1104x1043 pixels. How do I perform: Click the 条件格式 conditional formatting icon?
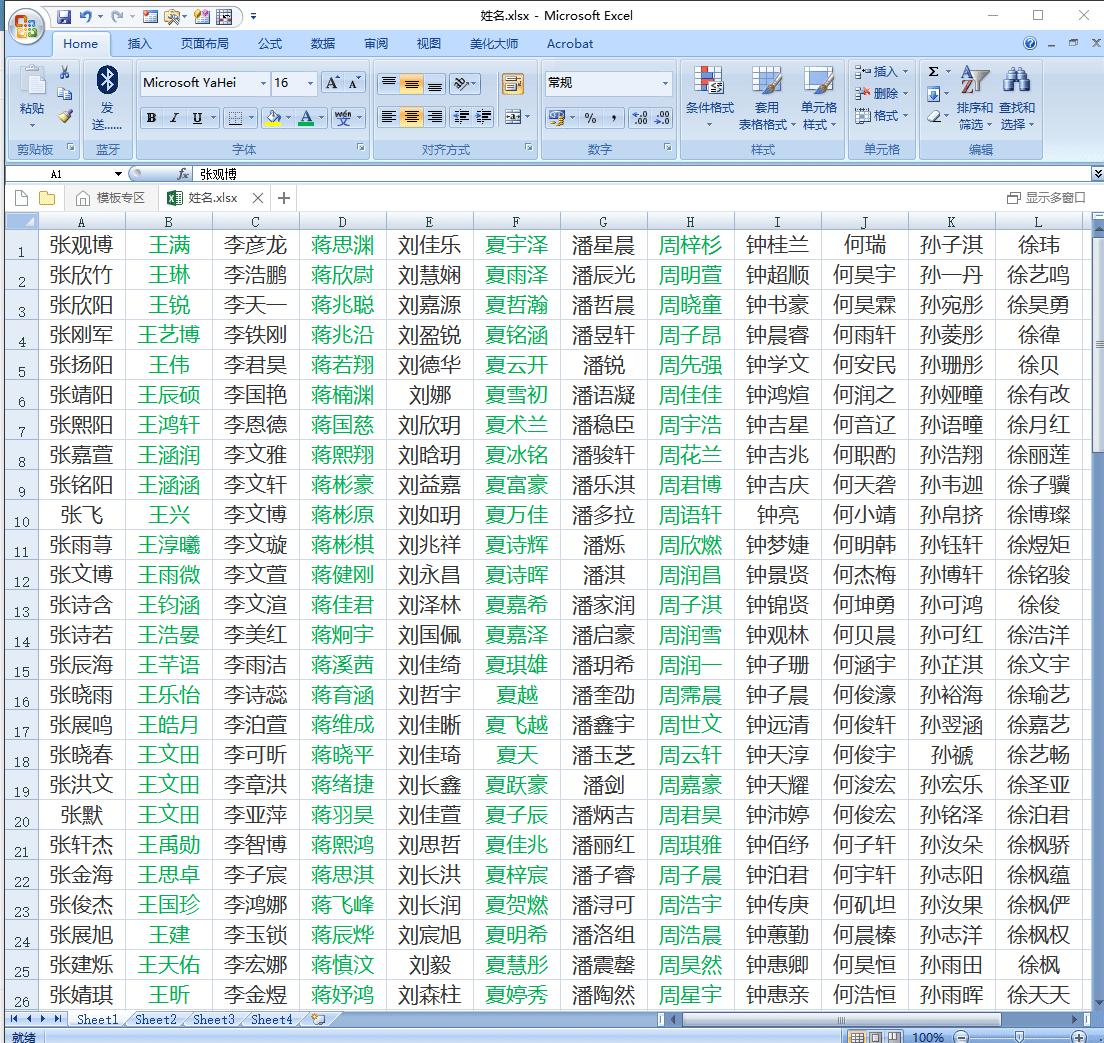pyautogui.click(x=709, y=80)
